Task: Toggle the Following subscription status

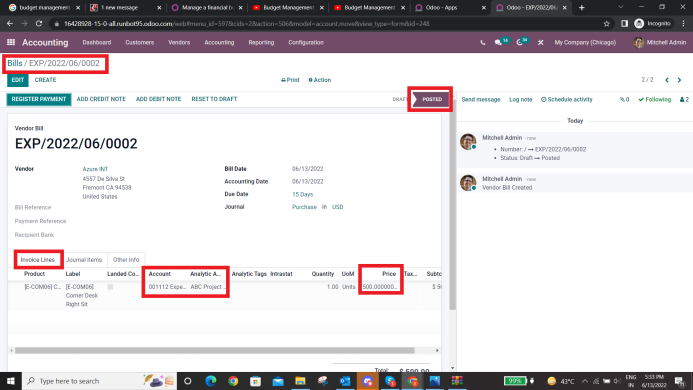Action: tap(655, 99)
